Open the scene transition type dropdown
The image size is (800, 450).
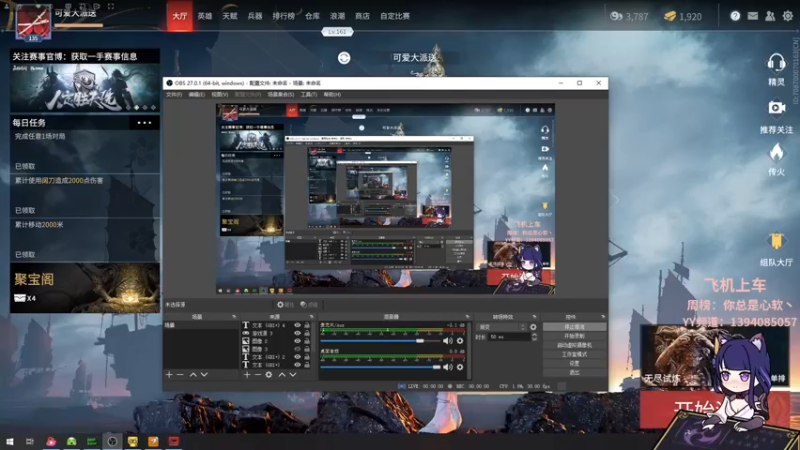(502, 327)
